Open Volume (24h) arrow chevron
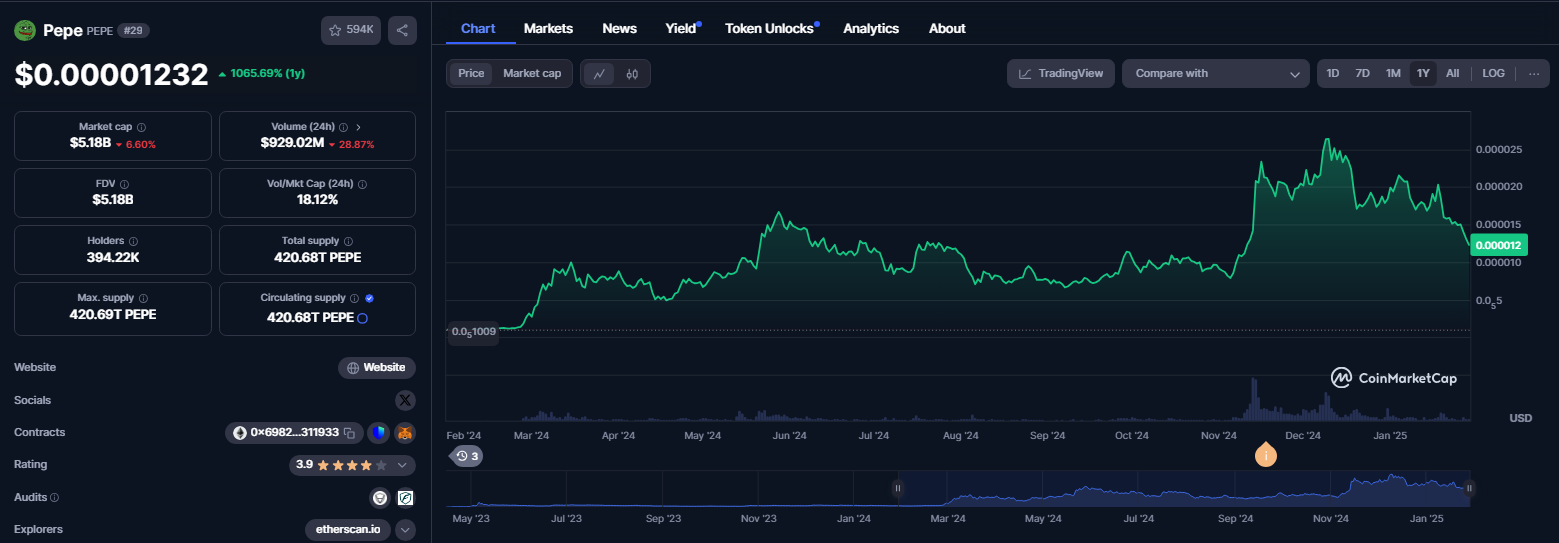Screen dimensions: 1559x543 point(358,128)
